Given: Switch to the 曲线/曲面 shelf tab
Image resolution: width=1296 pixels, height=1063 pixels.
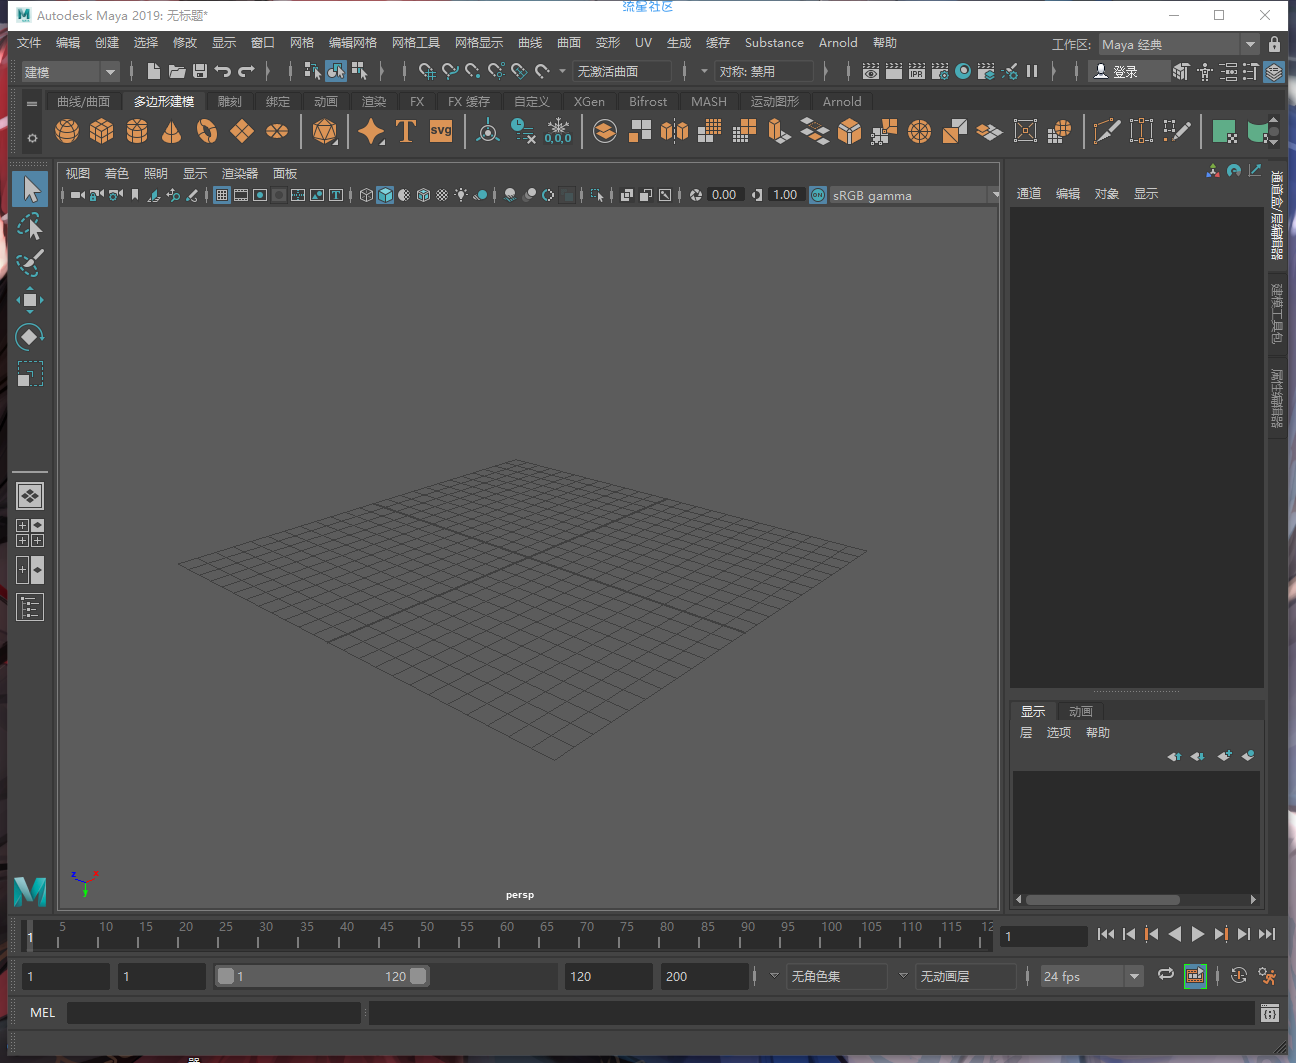Looking at the screenshot, I should tap(83, 102).
